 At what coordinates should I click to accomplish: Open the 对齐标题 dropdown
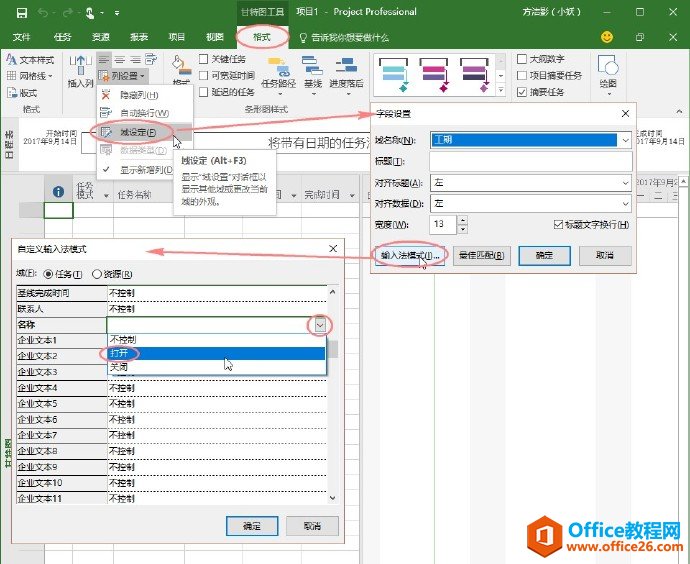click(625, 183)
